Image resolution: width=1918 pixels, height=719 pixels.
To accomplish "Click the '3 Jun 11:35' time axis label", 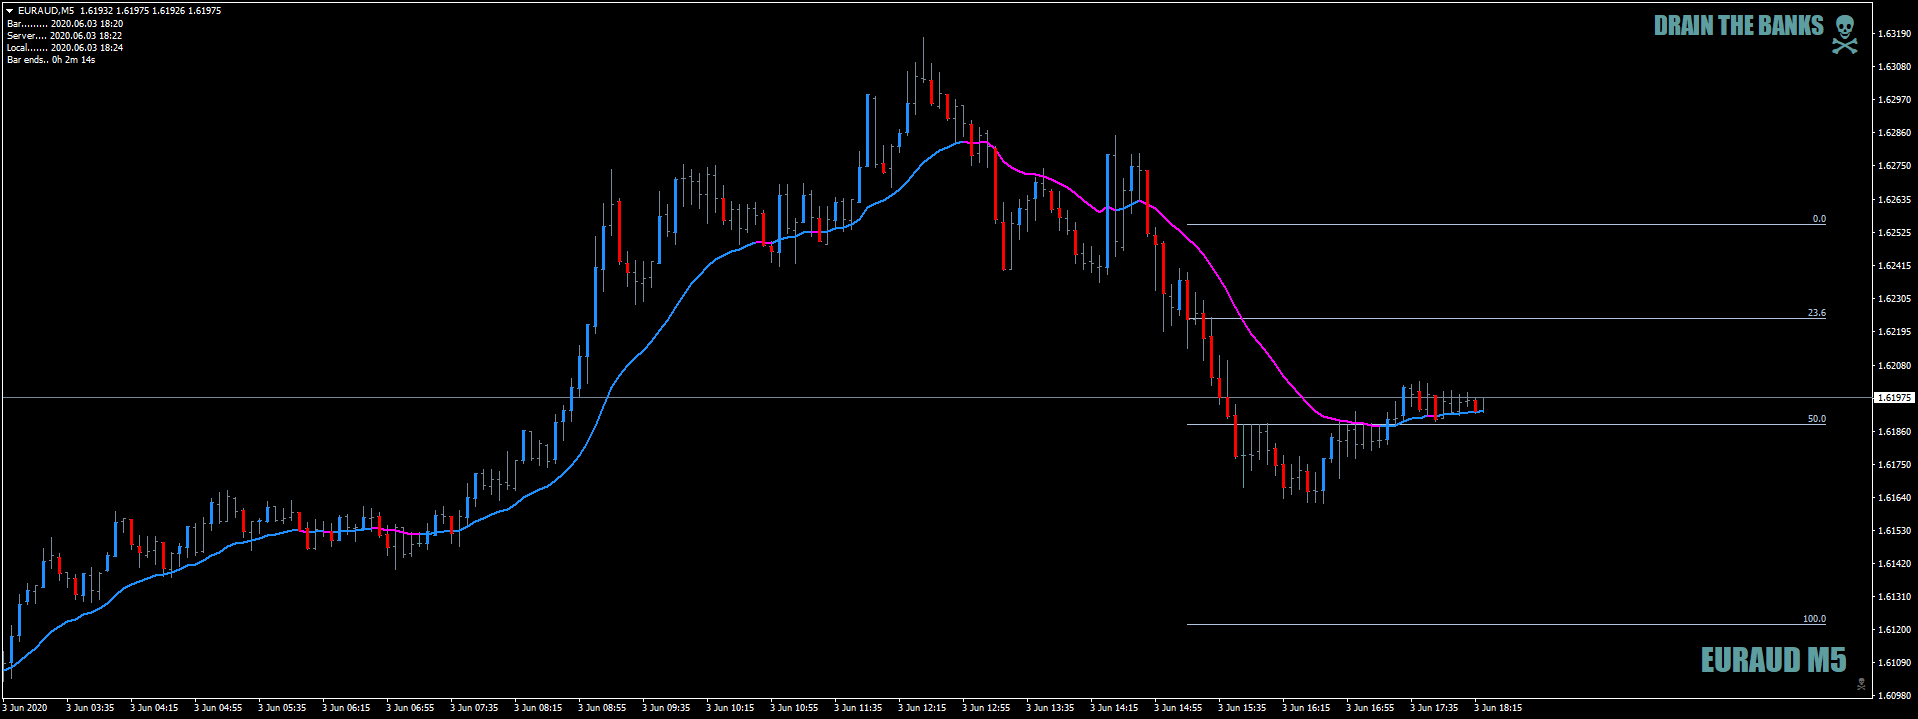I will coord(858,708).
